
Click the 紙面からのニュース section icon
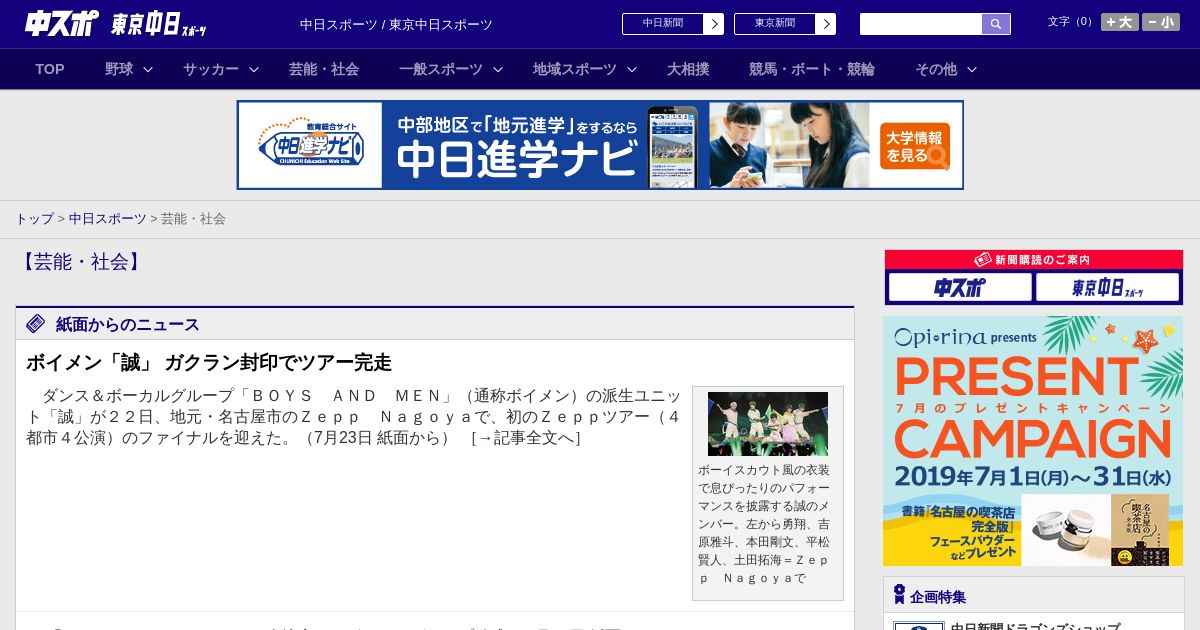36,324
